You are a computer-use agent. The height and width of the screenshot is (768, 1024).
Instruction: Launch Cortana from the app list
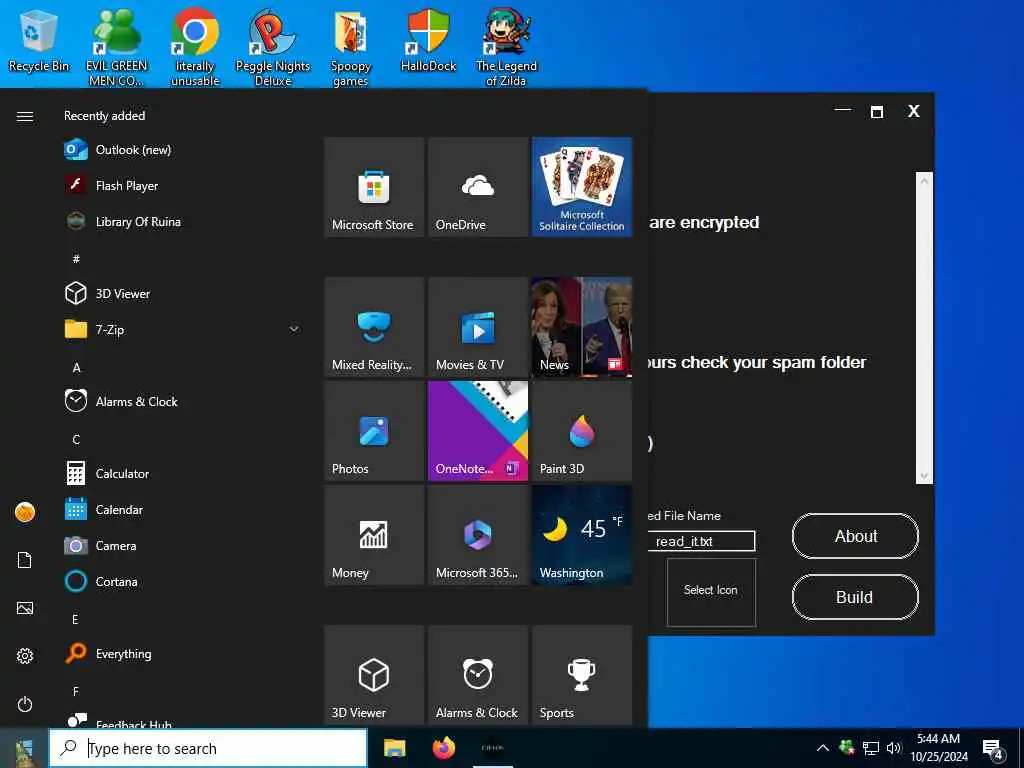click(x=183, y=581)
